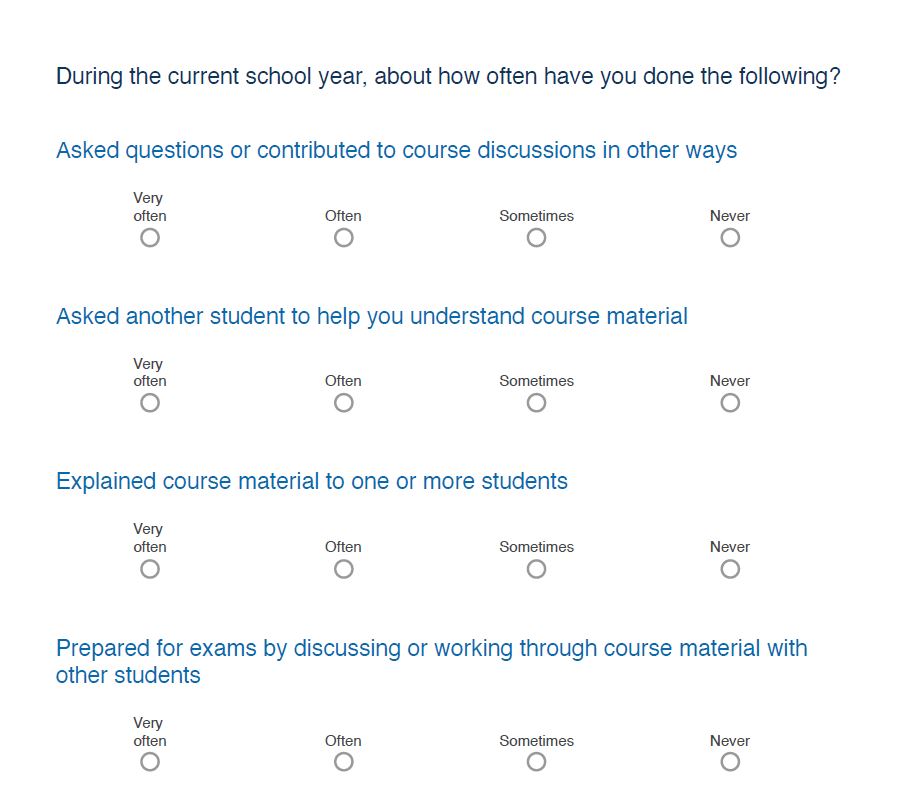Mark "Sometimes" for asked another student to help
The height and width of the screenshot is (812, 913).
pos(537,403)
